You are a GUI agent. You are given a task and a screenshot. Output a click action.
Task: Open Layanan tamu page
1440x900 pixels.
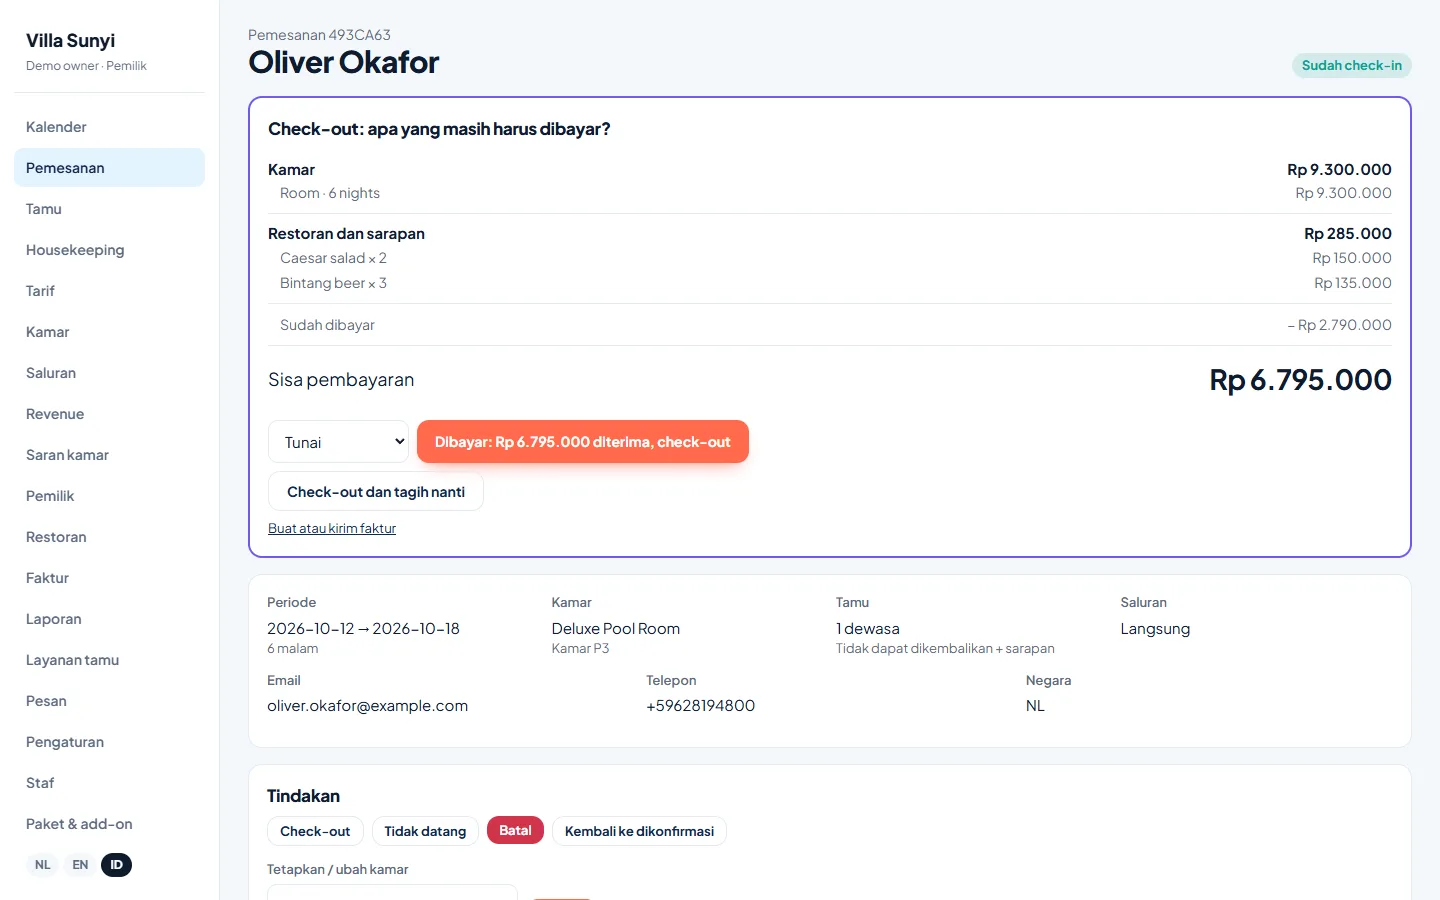[x=109, y=660]
